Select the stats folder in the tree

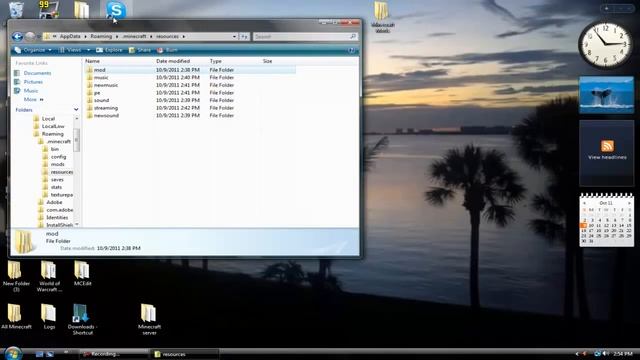click(56, 187)
